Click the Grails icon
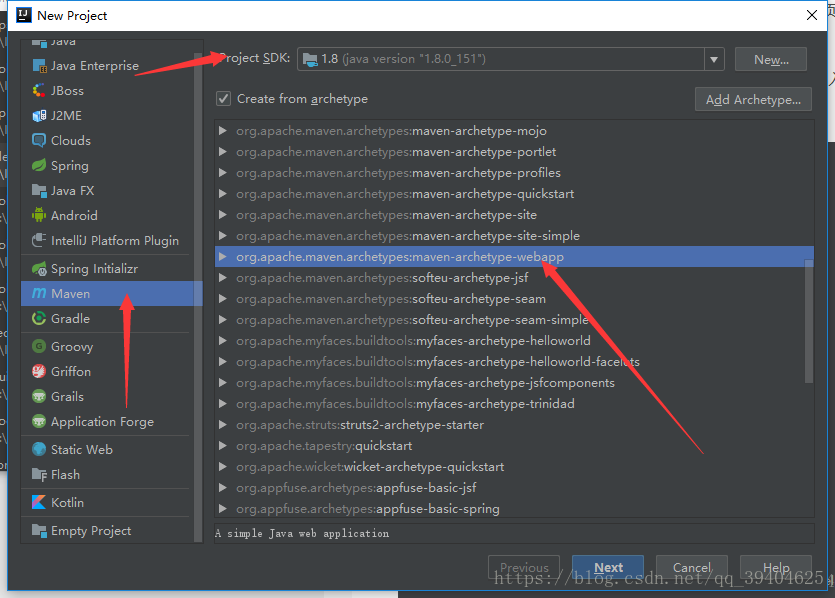Viewport: 835px width, 598px height. (x=39, y=397)
